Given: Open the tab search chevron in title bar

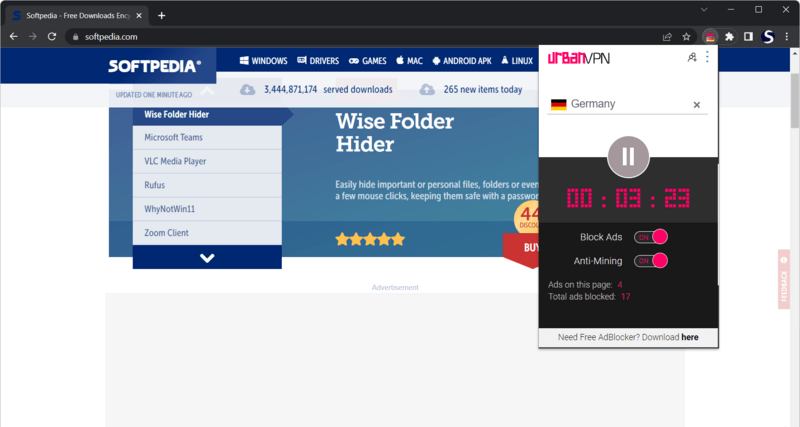Looking at the screenshot, I should click(704, 10).
